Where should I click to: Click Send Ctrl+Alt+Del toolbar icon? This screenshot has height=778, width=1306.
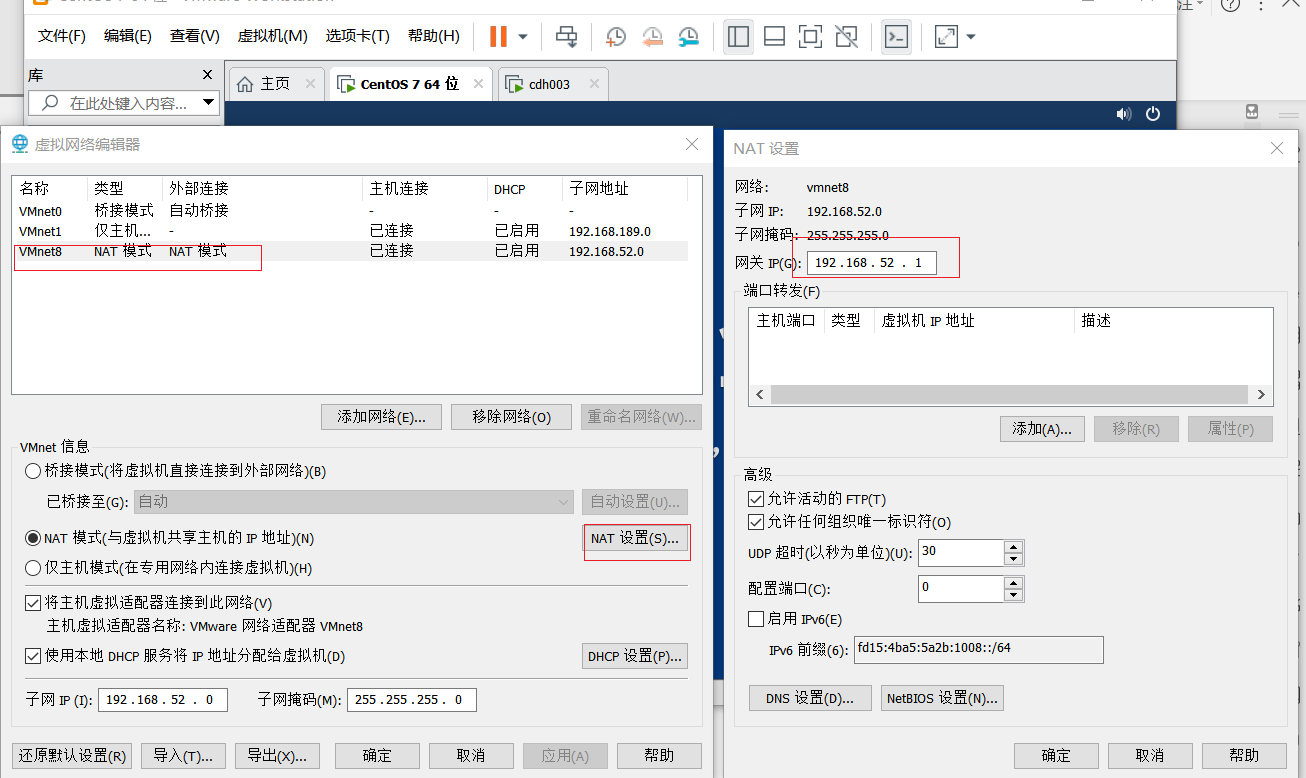click(x=567, y=37)
